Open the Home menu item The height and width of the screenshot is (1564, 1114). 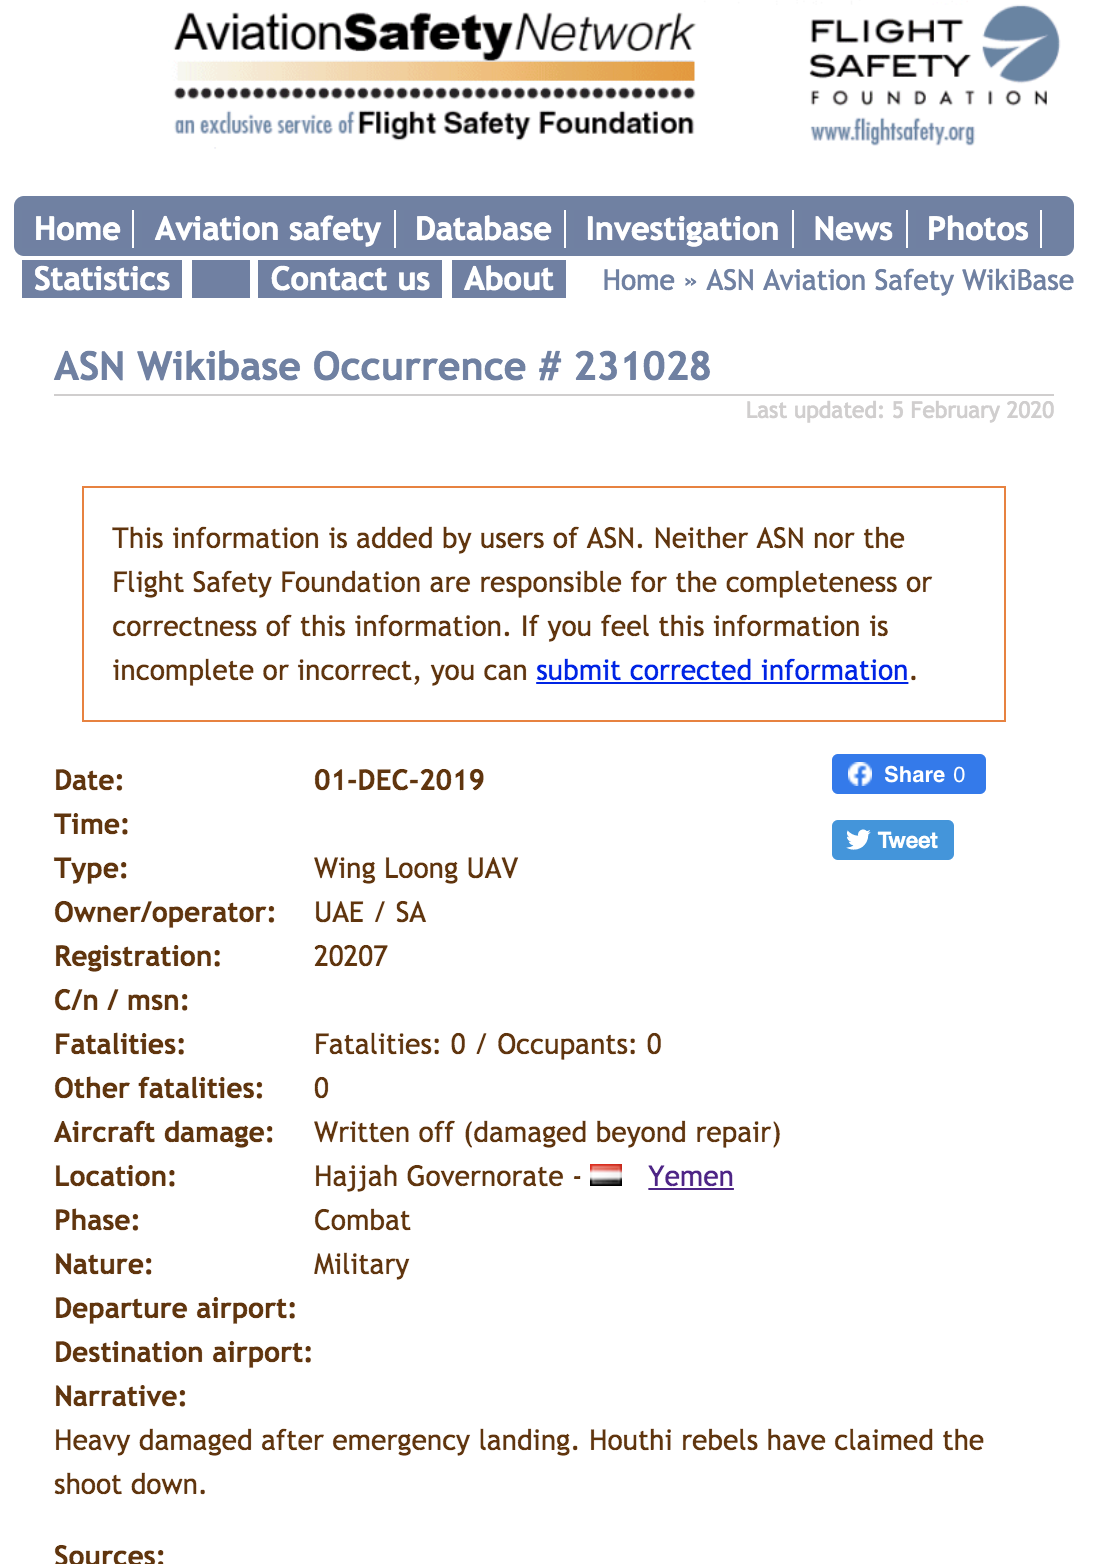pyautogui.click(x=76, y=229)
